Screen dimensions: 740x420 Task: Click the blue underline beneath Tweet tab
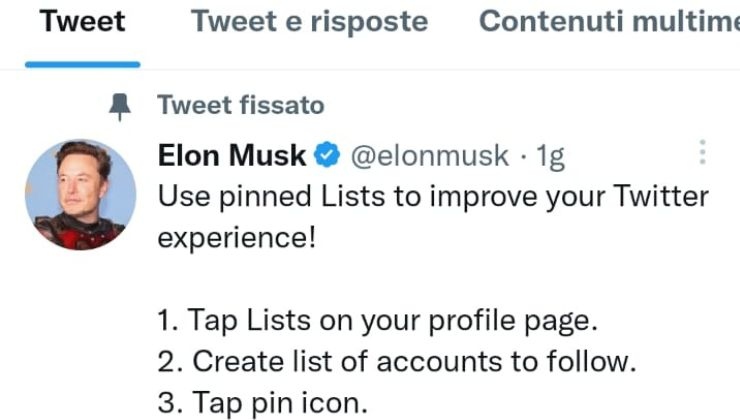[x=82, y=64]
